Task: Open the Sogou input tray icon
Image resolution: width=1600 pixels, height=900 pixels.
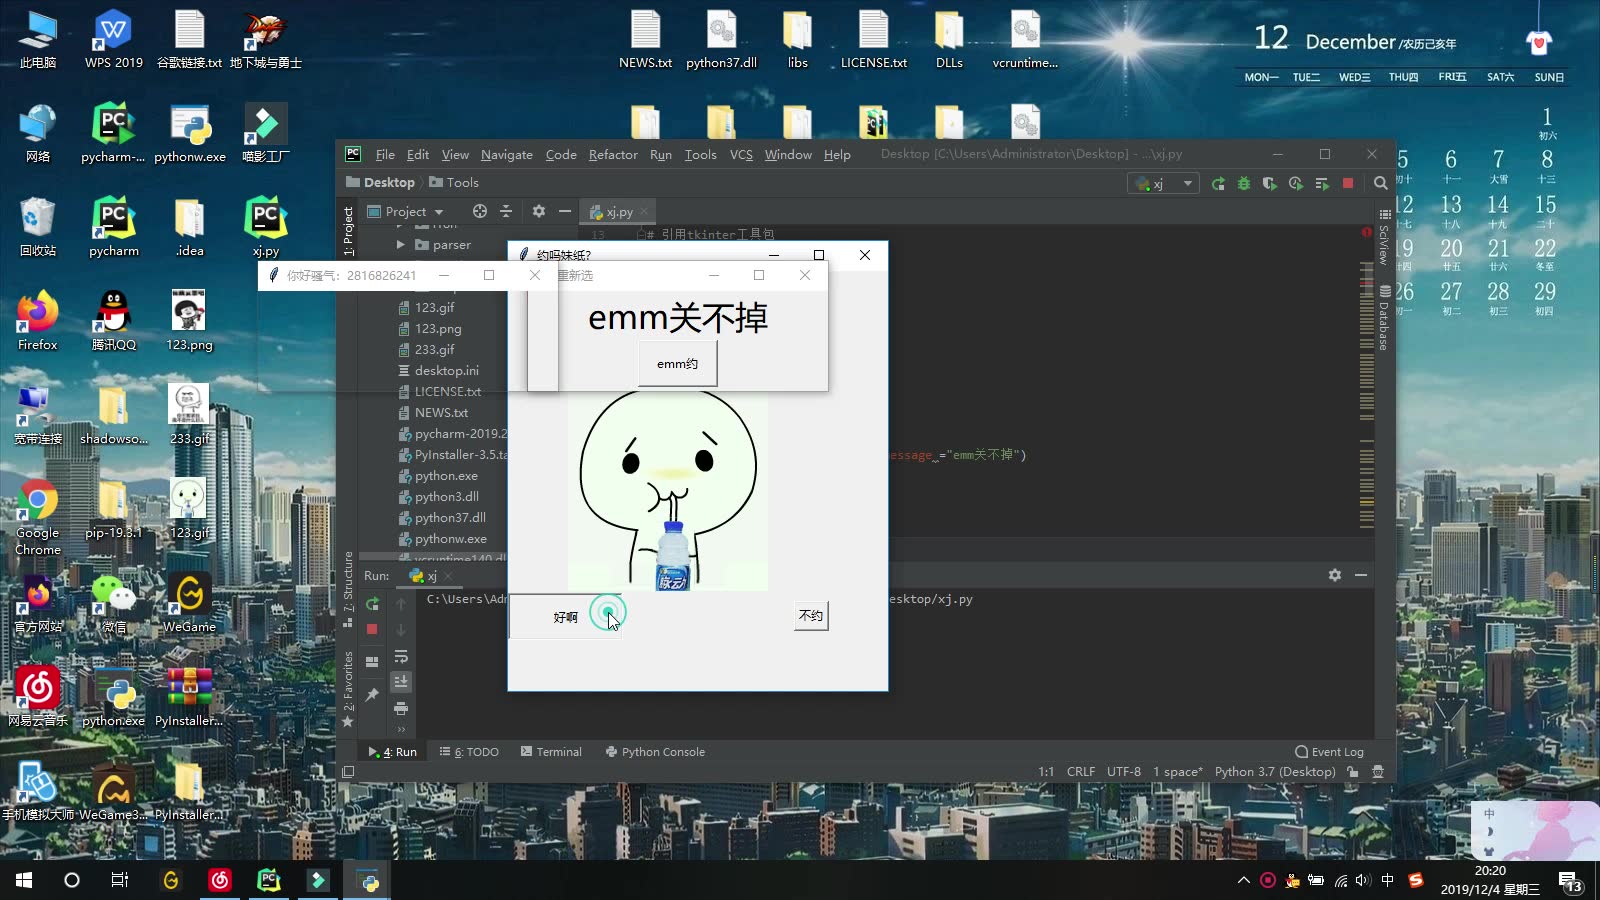Action: pos(1415,880)
